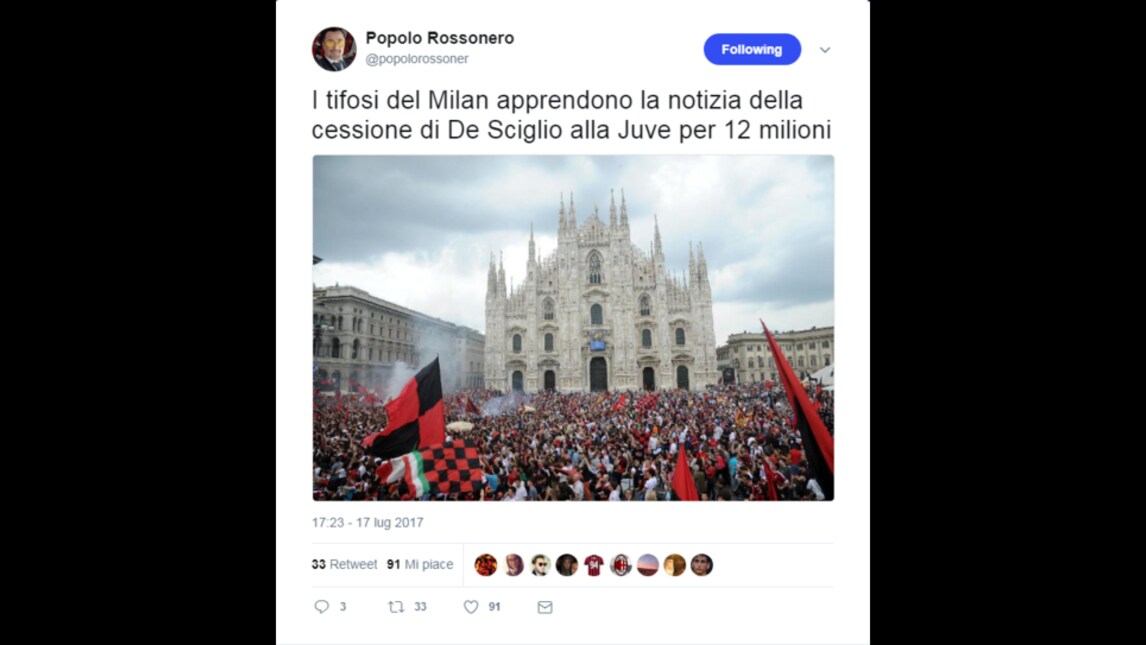View the 33 Retweet list
The image size is (1146, 645).
(344, 564)
